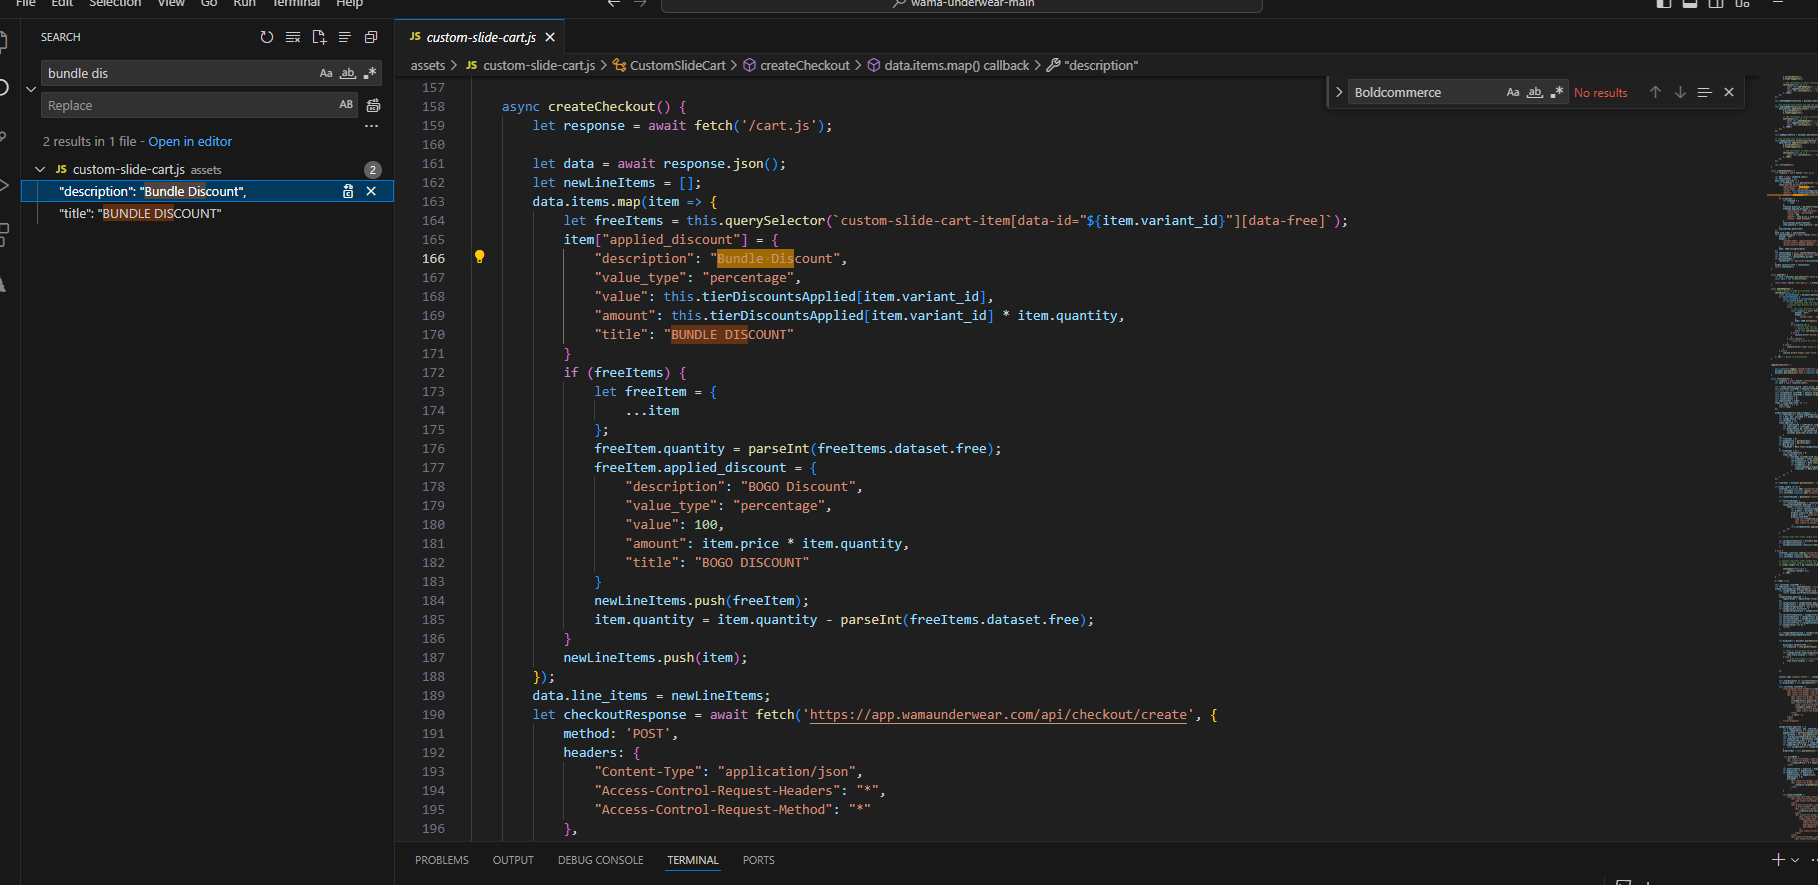This screenshot has width=1818, height=885.
Task: Toggle find in selection in find widget
Action: click(1704, 92)
